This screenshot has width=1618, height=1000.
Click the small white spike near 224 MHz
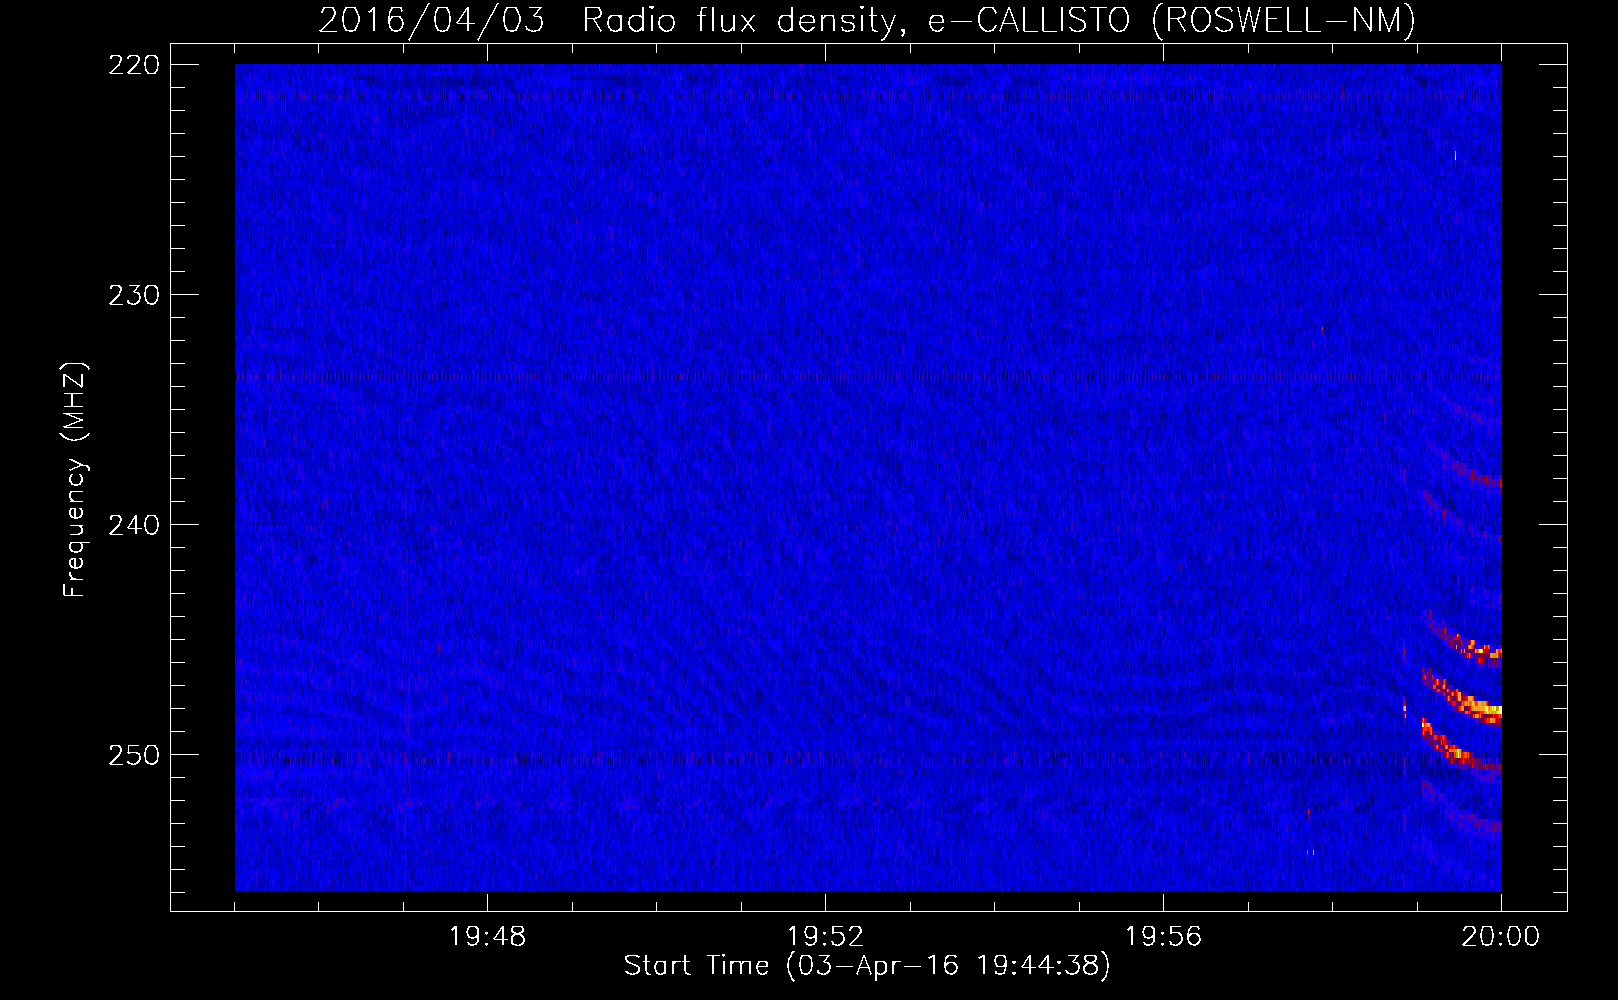(x=1455, y=155)
